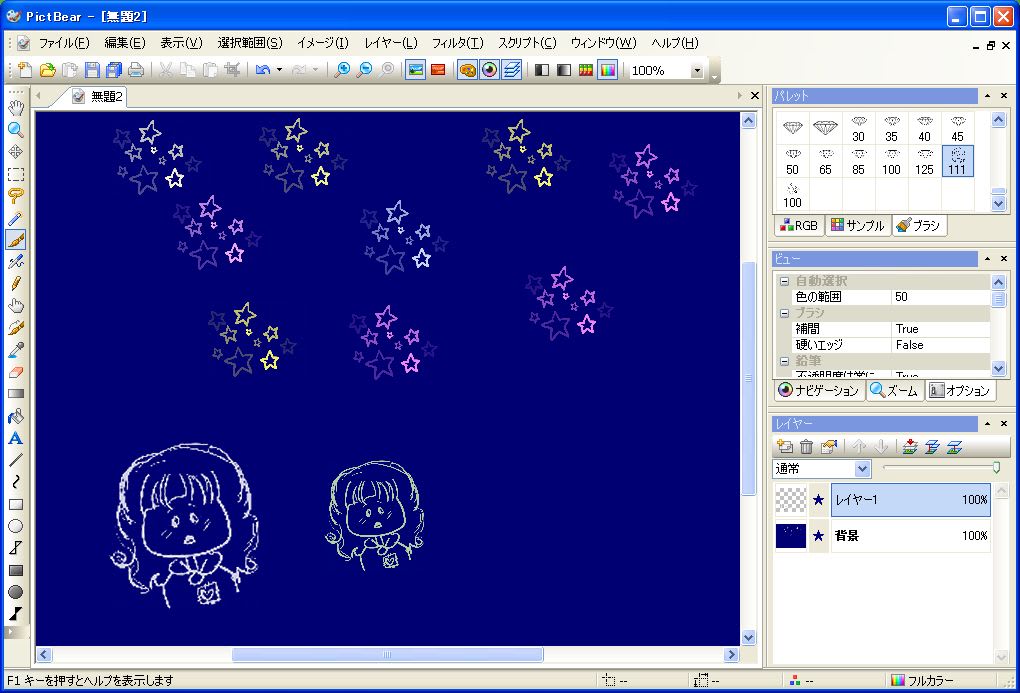The image size is (1020, 693).
Task: Select the brush preset size 30
Action: (x=859, y=129)
